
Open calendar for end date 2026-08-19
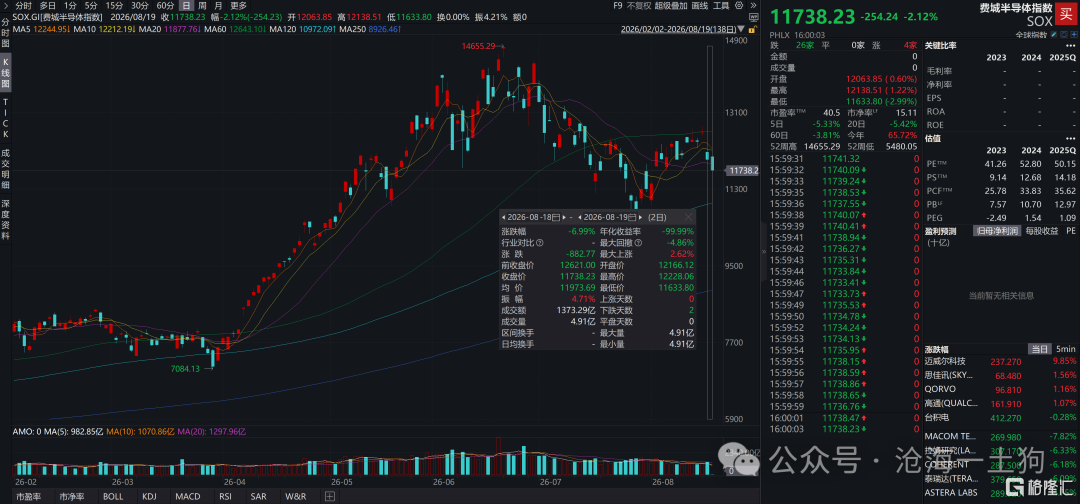tap(632, 217)
